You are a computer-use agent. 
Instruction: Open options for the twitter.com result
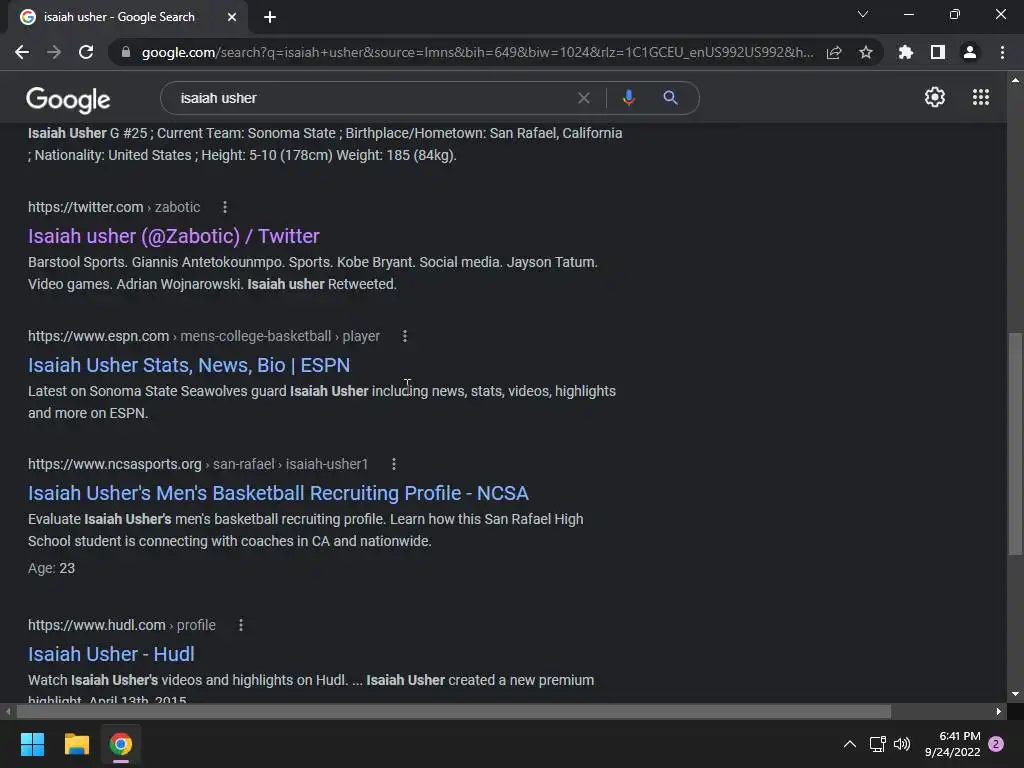[x=225, y=207]
